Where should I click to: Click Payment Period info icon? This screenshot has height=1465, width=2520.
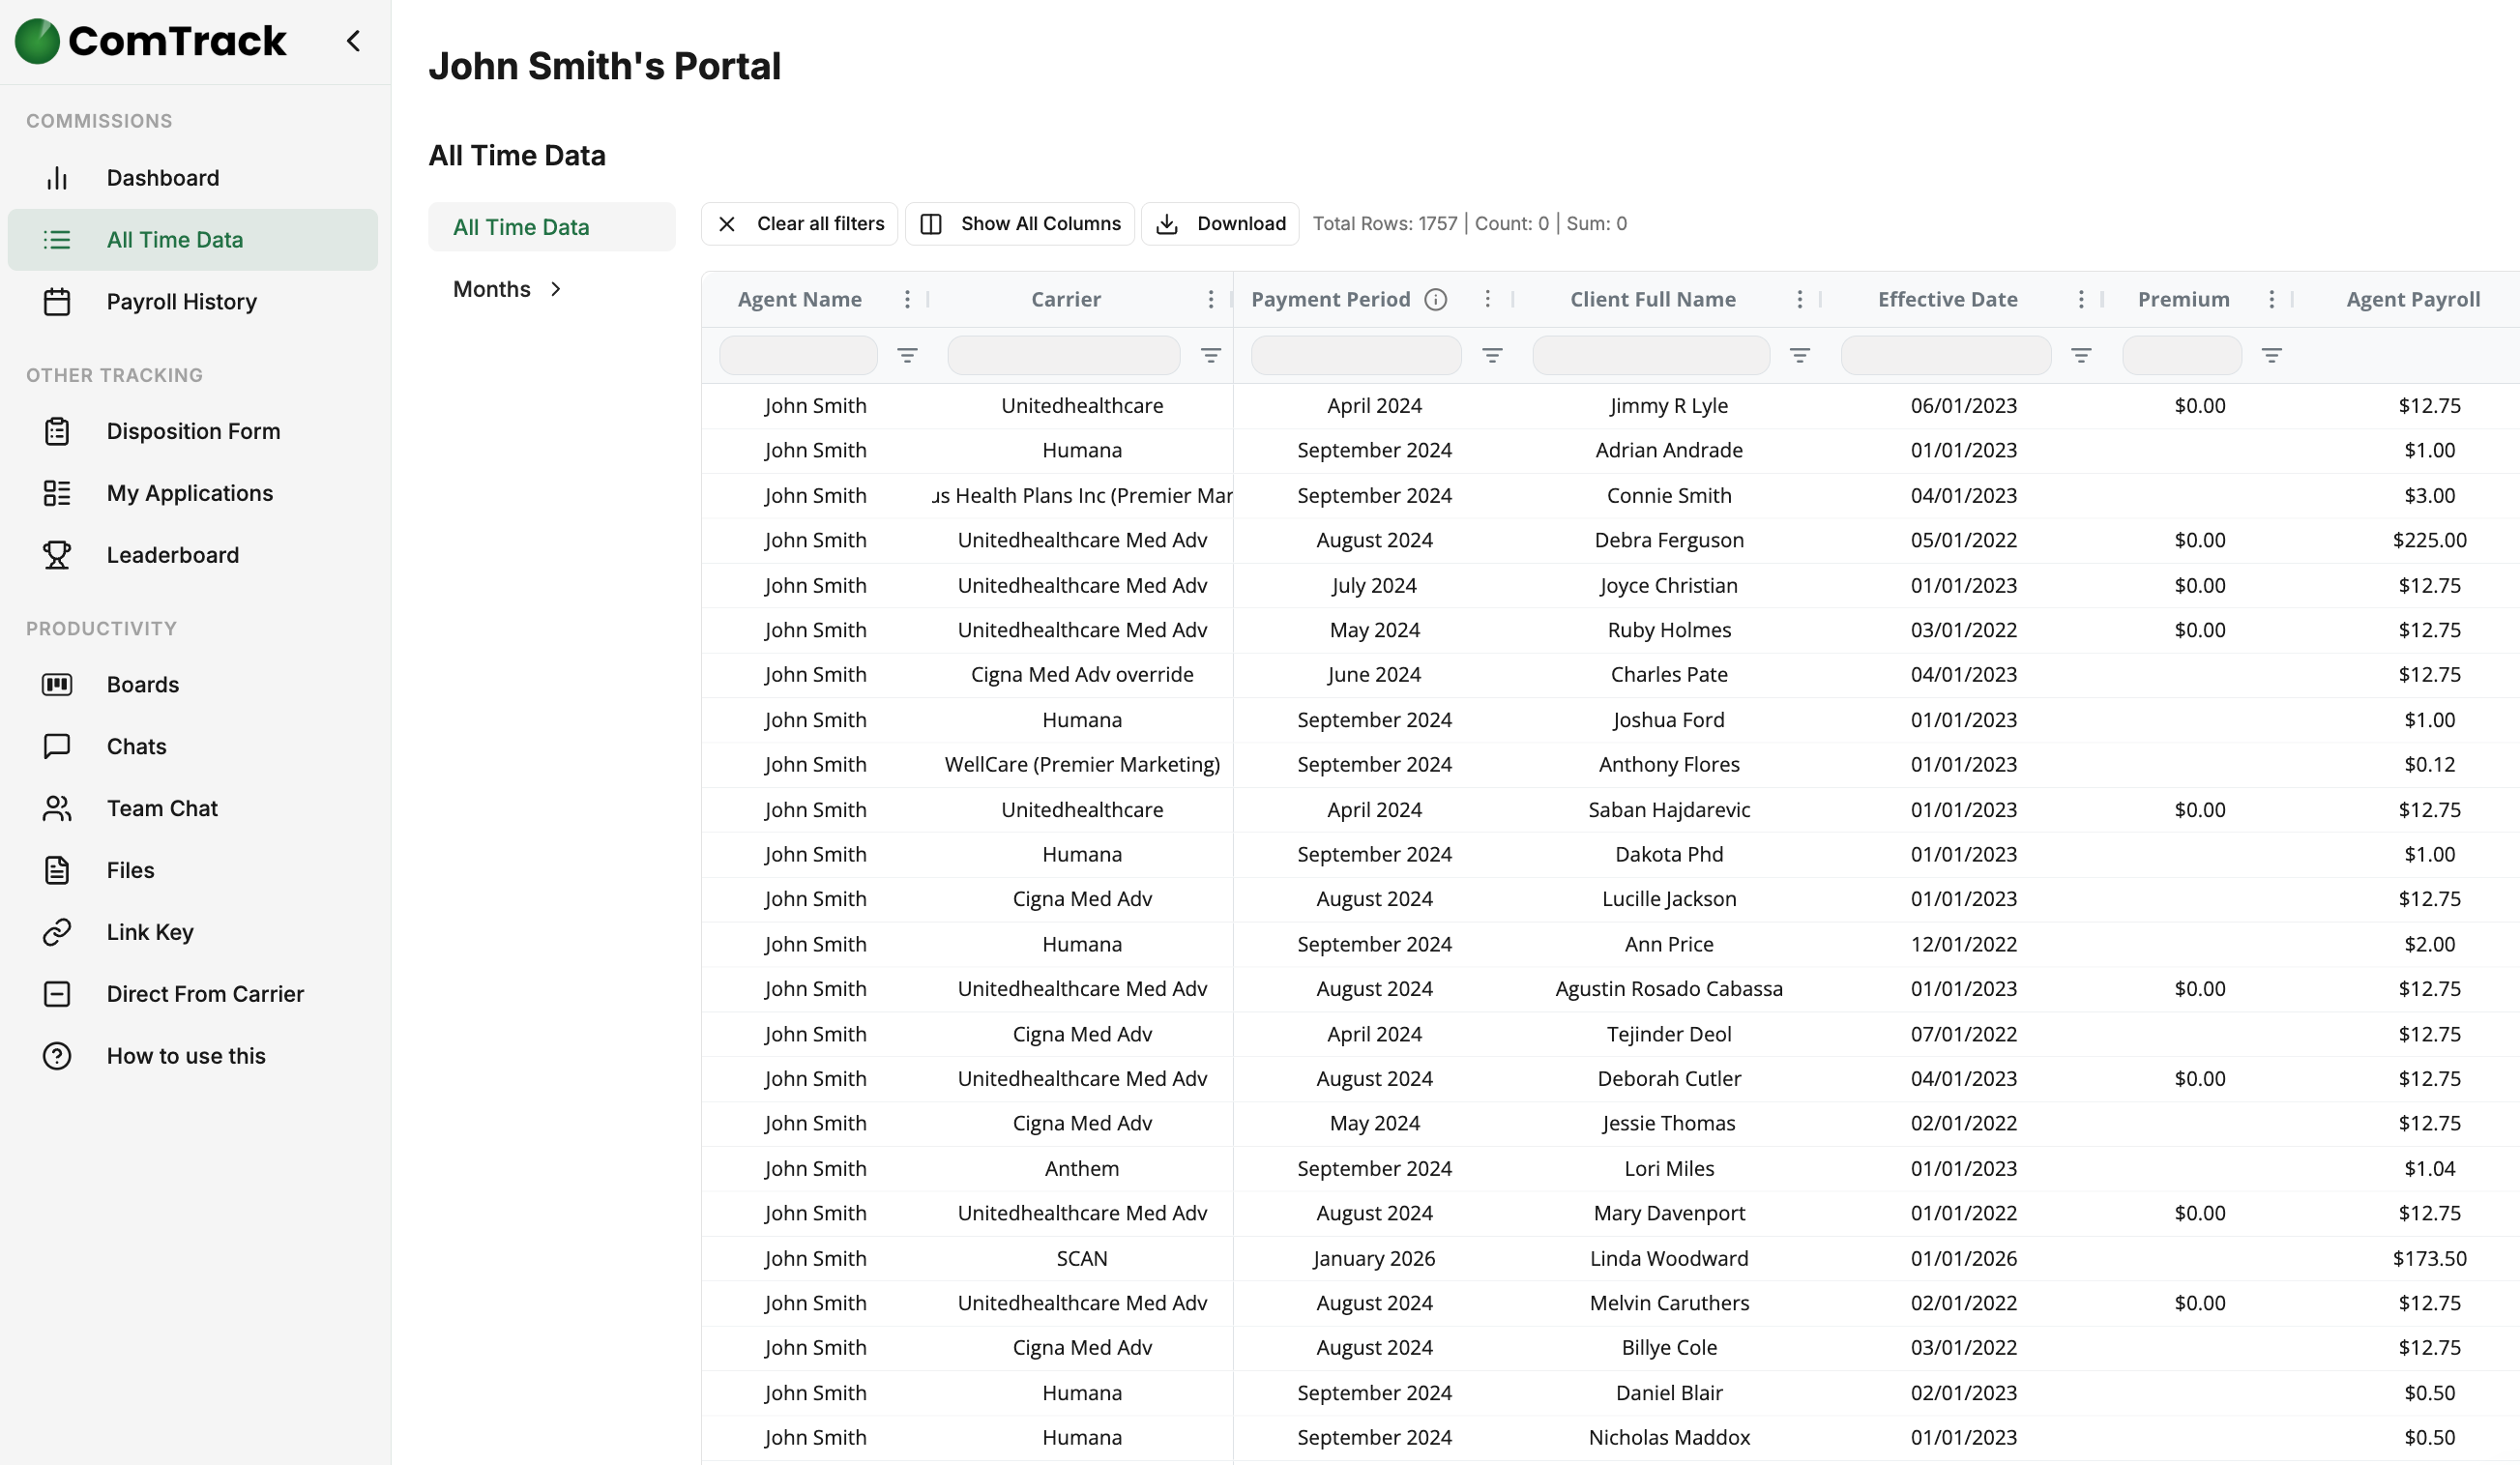pos(1436,300)
